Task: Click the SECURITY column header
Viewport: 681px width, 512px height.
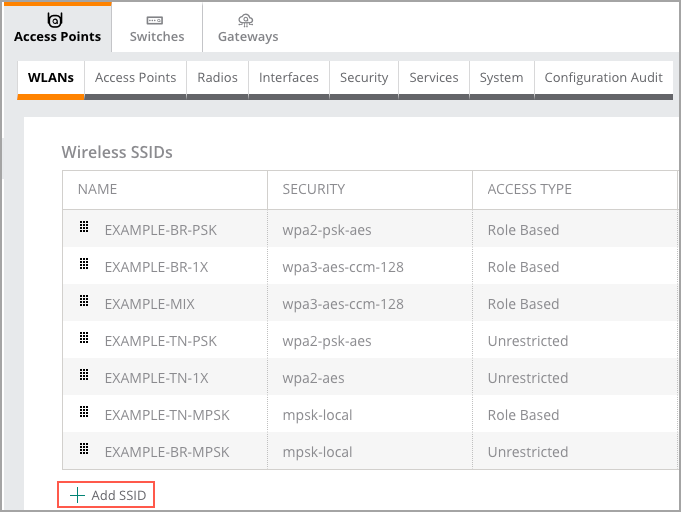Action: pyautogui.click(x=314, y=189)
